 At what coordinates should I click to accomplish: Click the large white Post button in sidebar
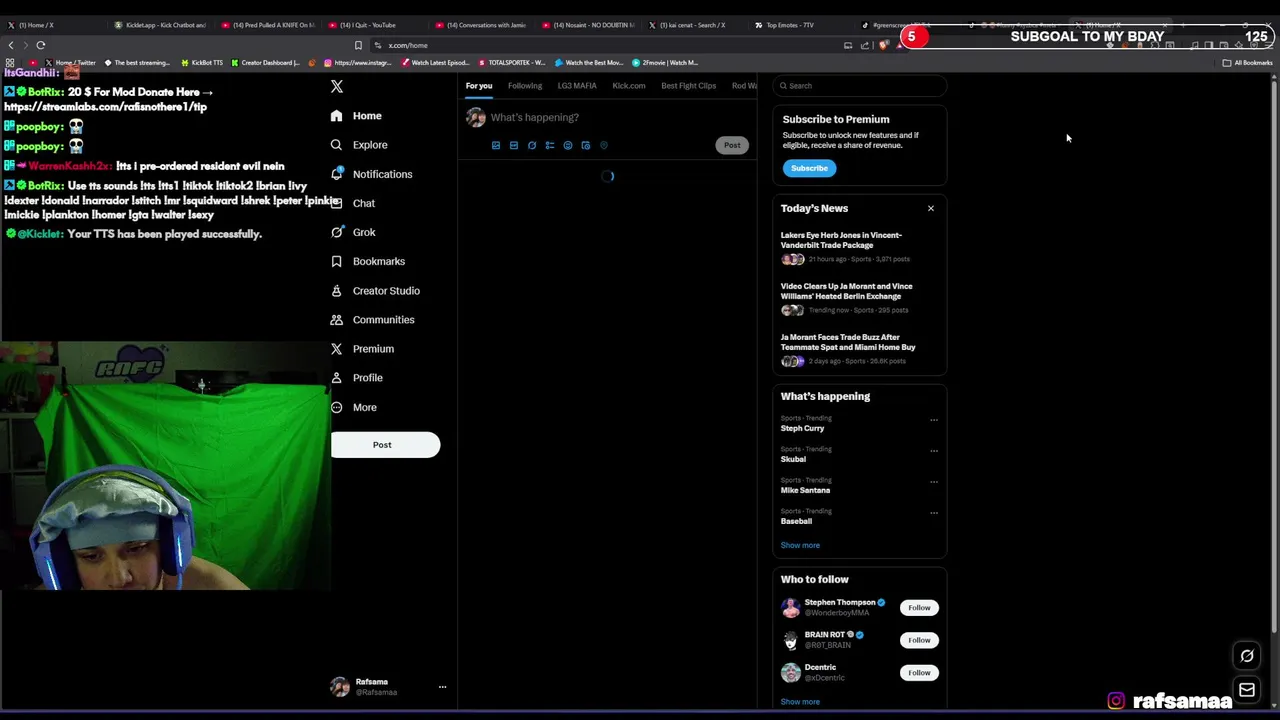click(x=385, y=445)
